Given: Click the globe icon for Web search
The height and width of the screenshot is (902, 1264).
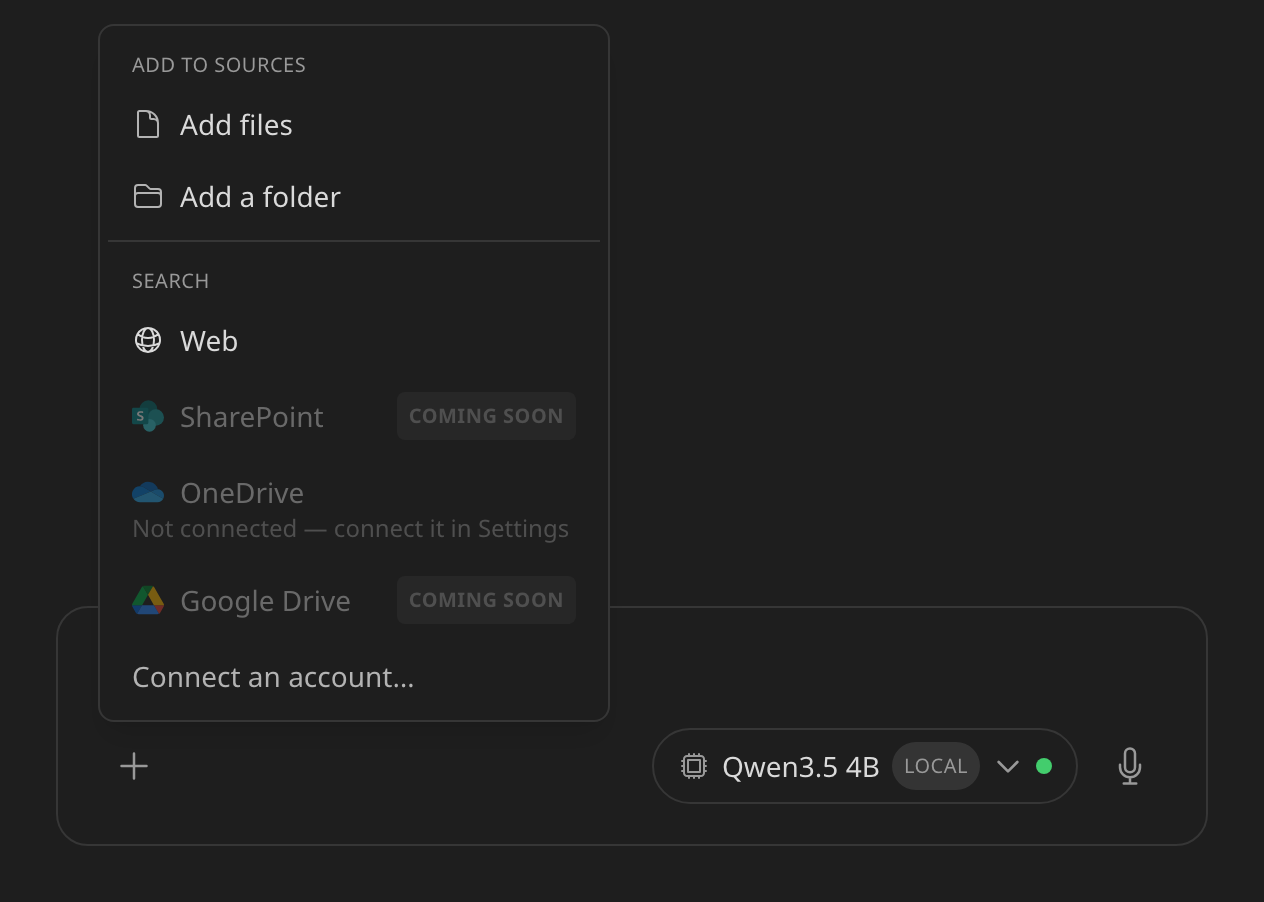Looking at the screenshot, I should pos(148,340).
